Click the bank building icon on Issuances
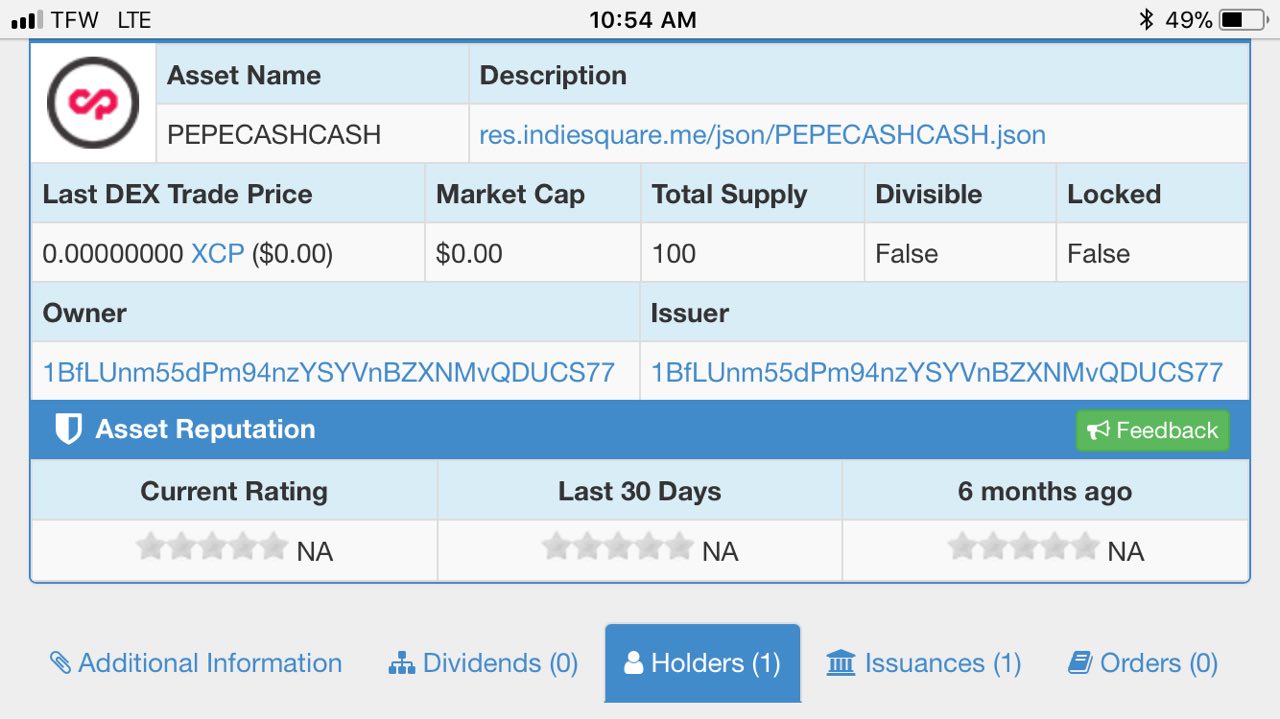 coord(841,663)
